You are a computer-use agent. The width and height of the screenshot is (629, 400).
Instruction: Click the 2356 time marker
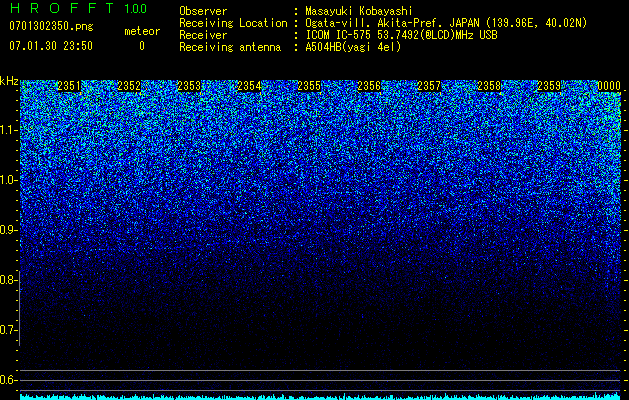point(369,86)
